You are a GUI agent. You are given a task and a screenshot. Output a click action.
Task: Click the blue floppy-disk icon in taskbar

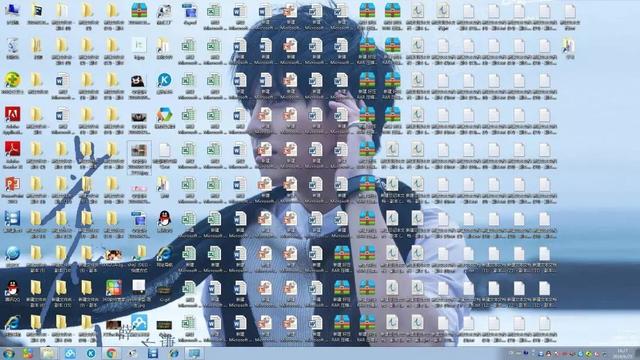[153, 353]
